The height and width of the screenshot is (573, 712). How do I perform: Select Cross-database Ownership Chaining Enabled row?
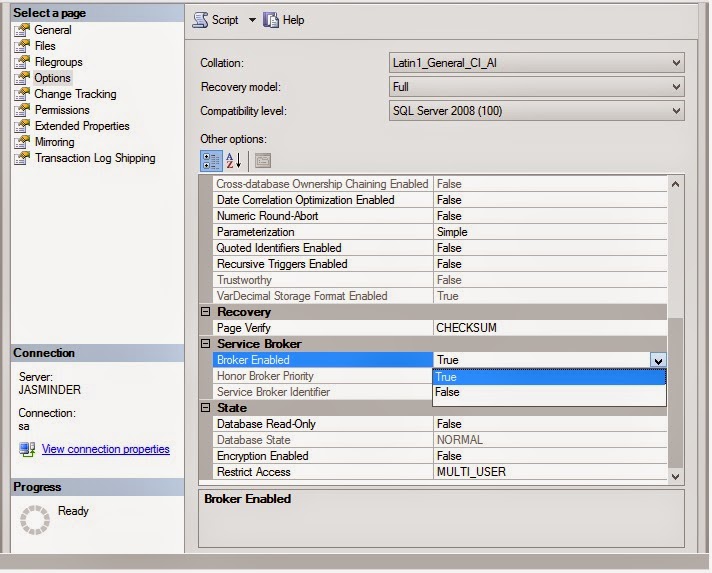click(440, 184)
